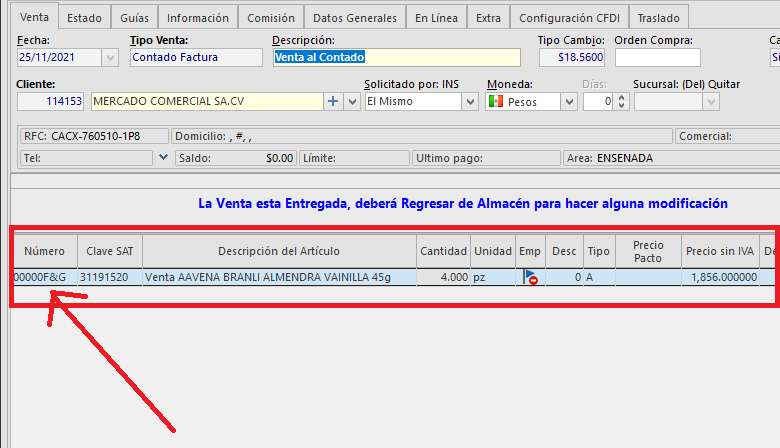
Task: Click the Sucursal (Del) Quitar label
Action: pos(686,84)
